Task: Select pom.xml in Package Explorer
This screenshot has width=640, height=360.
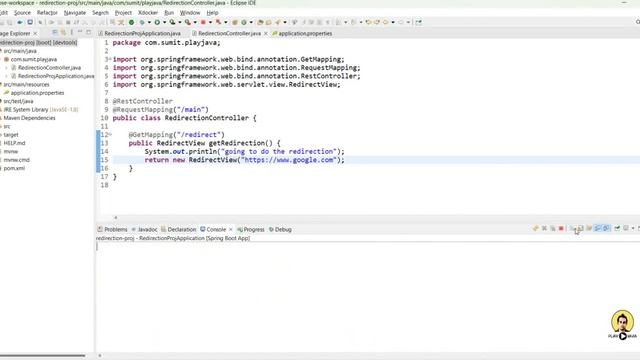Action: (14, 168)
